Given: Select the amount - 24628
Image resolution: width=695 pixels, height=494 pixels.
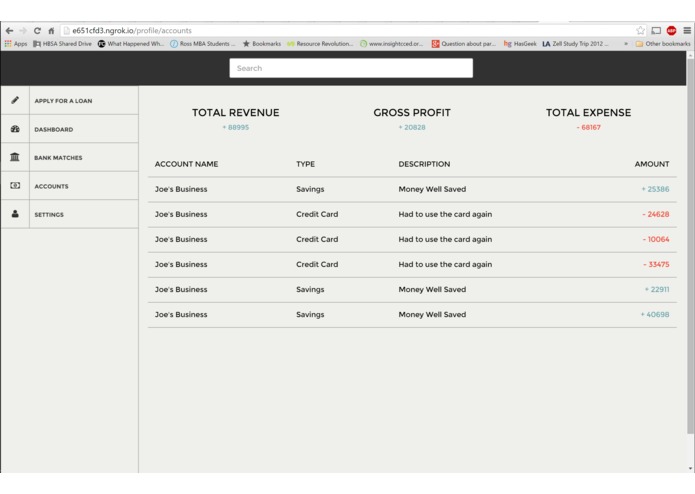Looking at the screenshot, I should pos(656,214).
